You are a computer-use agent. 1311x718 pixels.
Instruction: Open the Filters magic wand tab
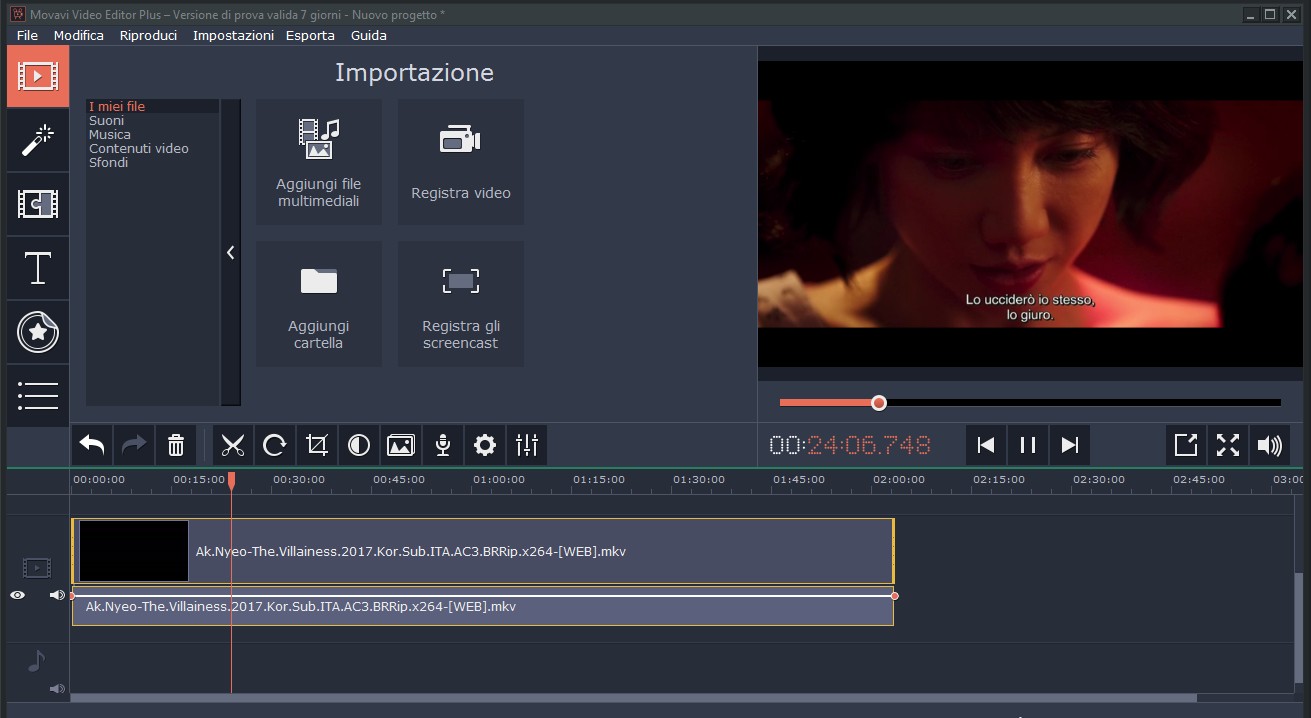(x=38, y=140)
